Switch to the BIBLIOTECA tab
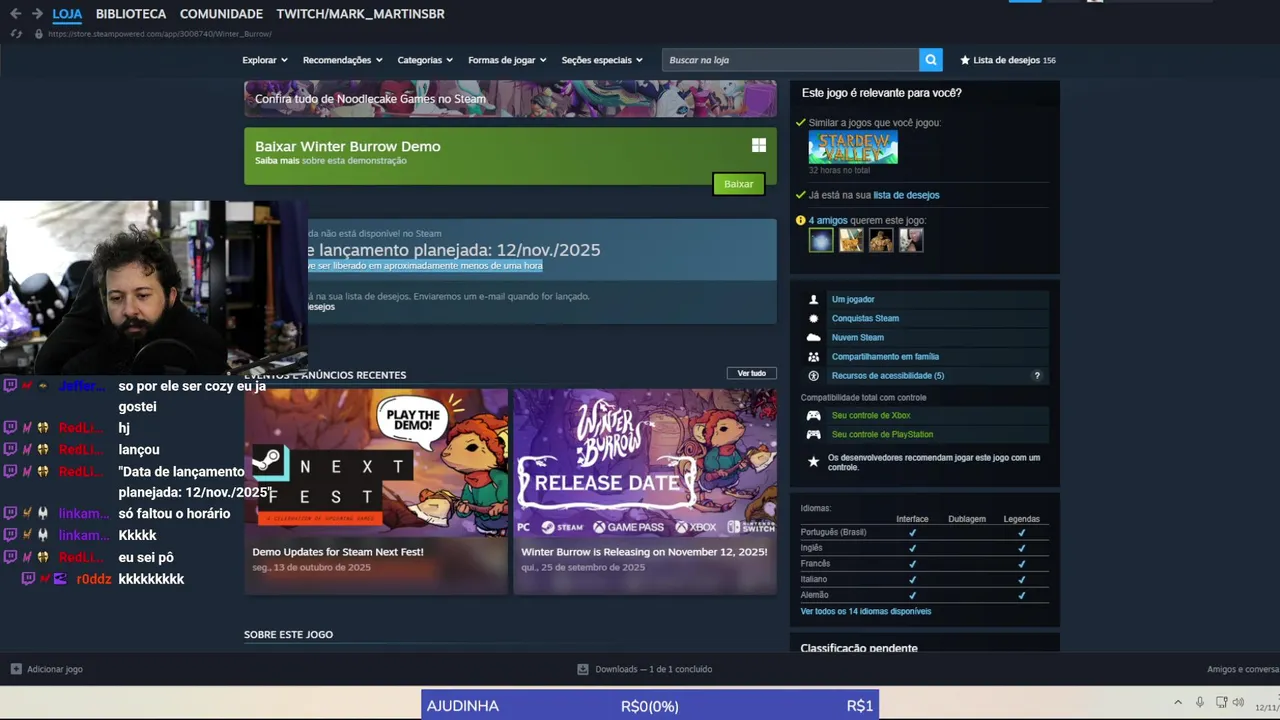The height and width of the screenshot is (720, 1280). coord(131,14)
